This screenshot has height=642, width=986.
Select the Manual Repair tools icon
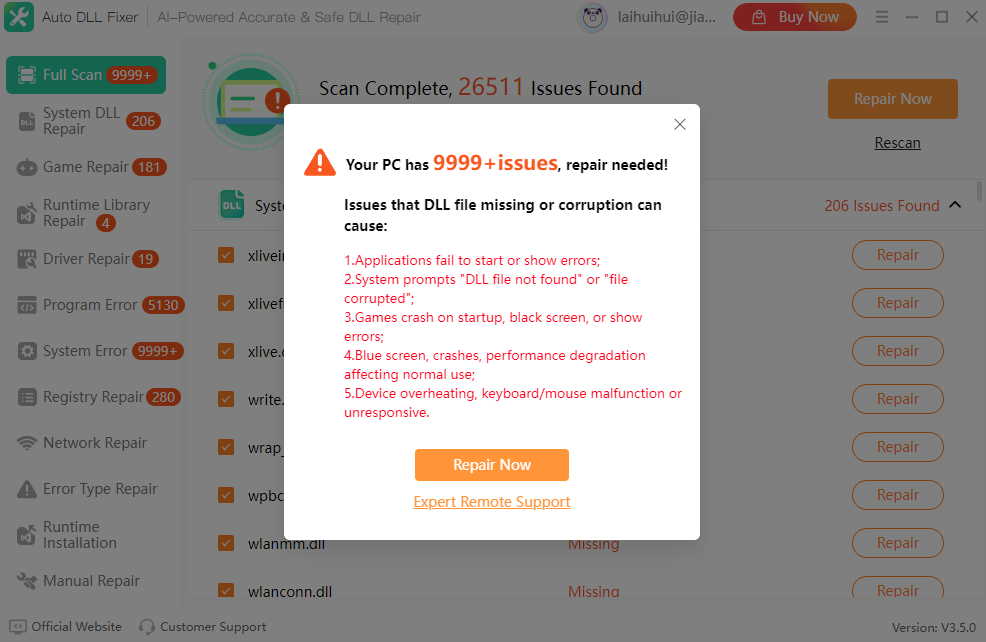coord(26,581)
